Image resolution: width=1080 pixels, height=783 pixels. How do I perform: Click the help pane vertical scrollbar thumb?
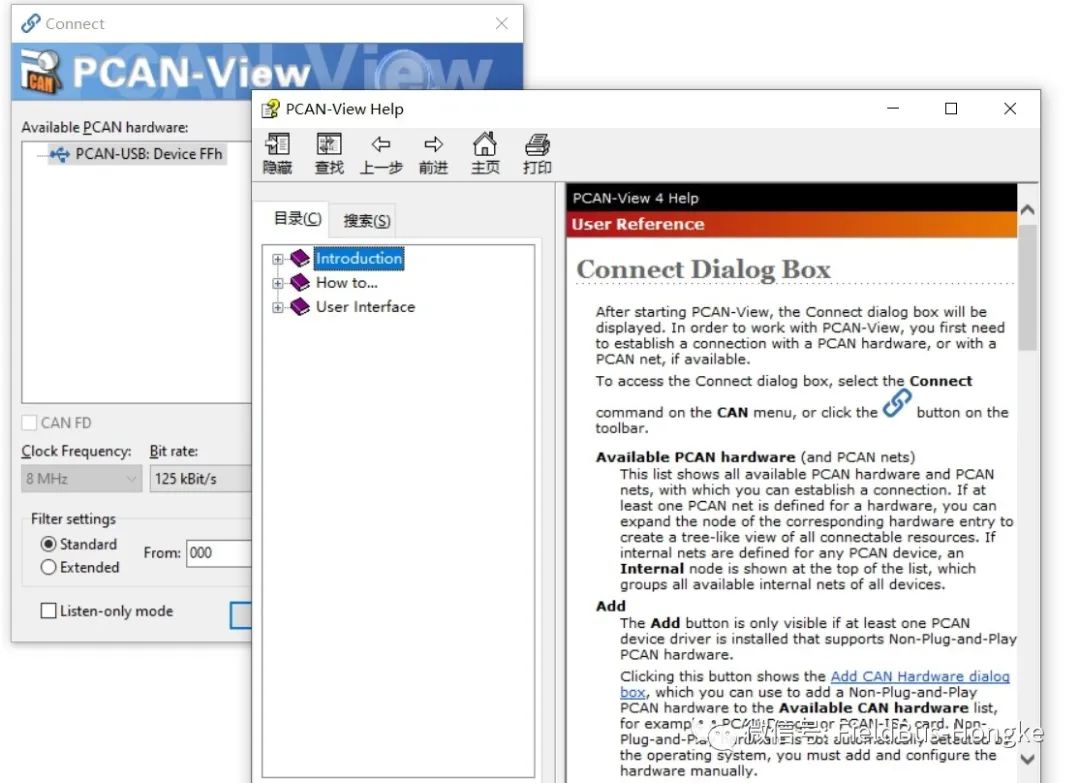[x=1027, y=288]
